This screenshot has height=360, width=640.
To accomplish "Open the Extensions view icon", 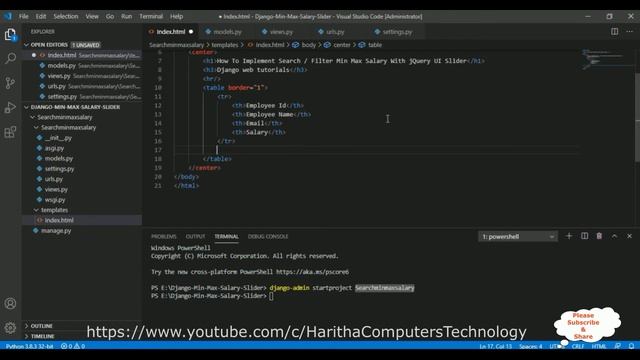I will pos(10,132).
